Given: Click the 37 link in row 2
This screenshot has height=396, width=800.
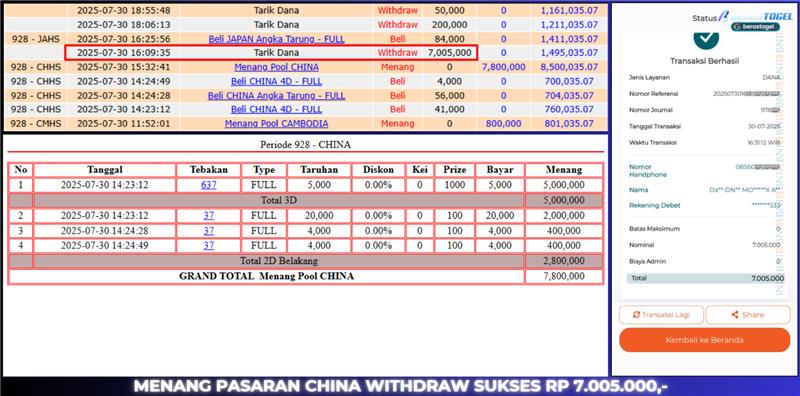Looking at the screenshot, I should [x=209, y=216].
